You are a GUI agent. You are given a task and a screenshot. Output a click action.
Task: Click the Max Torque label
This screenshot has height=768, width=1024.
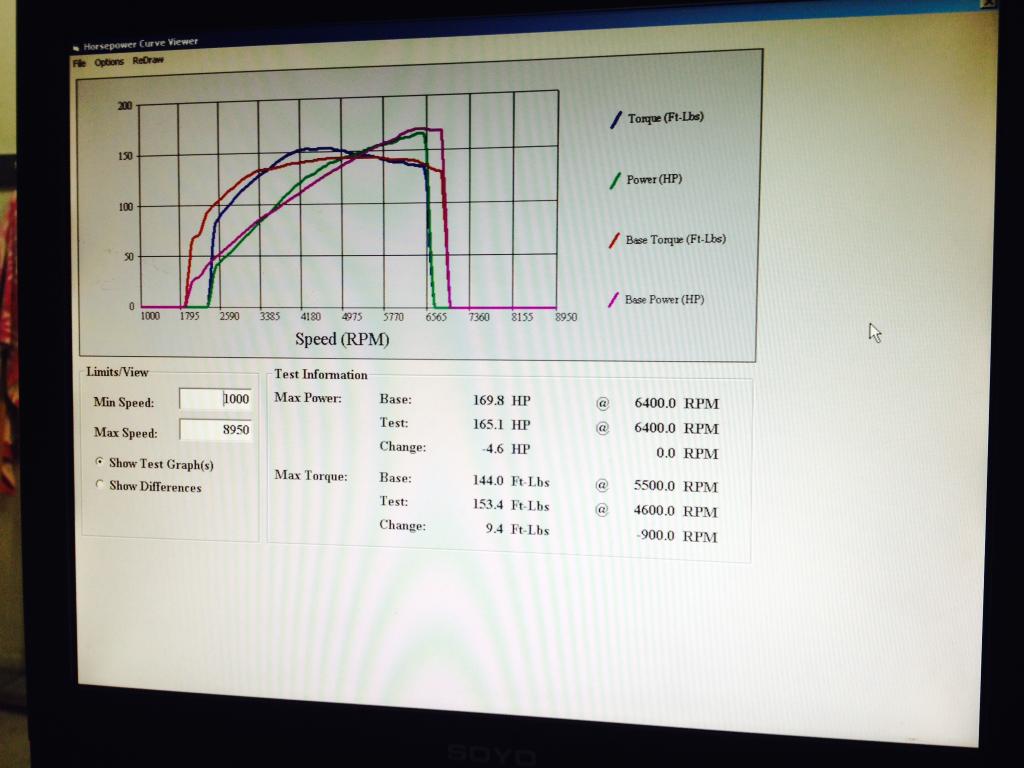click(311, 475)
